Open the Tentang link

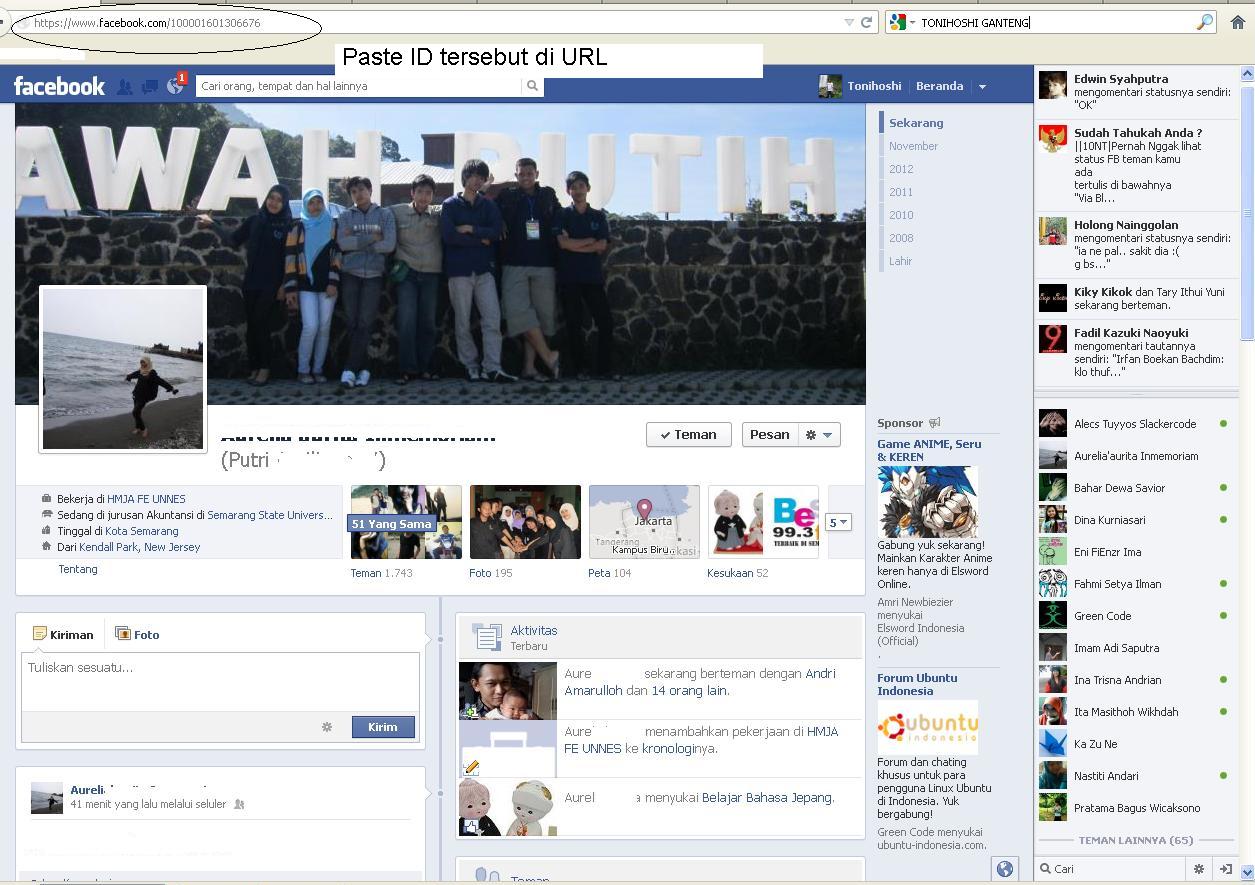pyautogui.click(x=78, y=569)
